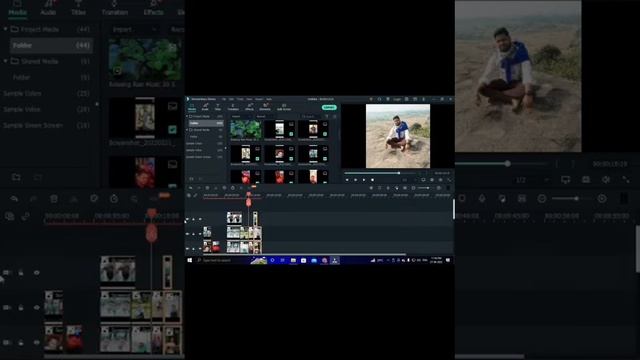This screenshot has width=640, height=360.
Task: Collapse Shared Media tree in center window
Action: click(x=187, y=130)
